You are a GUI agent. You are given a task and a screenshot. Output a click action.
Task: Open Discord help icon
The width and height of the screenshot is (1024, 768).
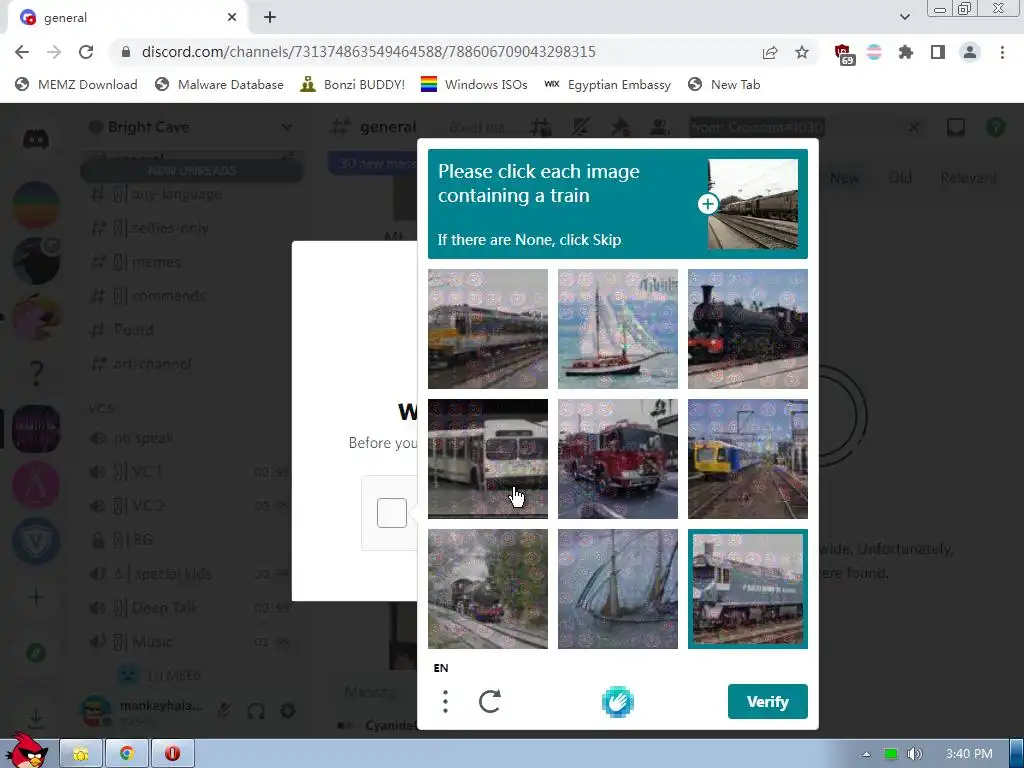tap(995, 127)
